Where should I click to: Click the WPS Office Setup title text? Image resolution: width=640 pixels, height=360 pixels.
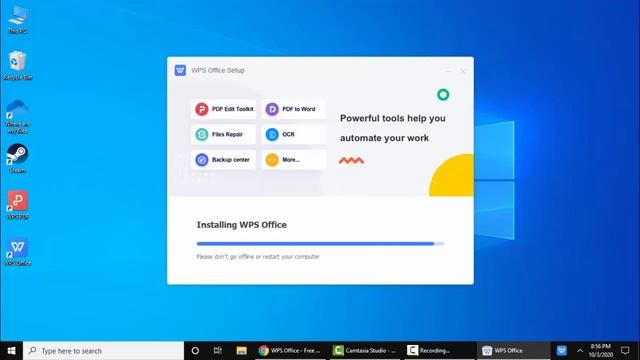(218, 70)
